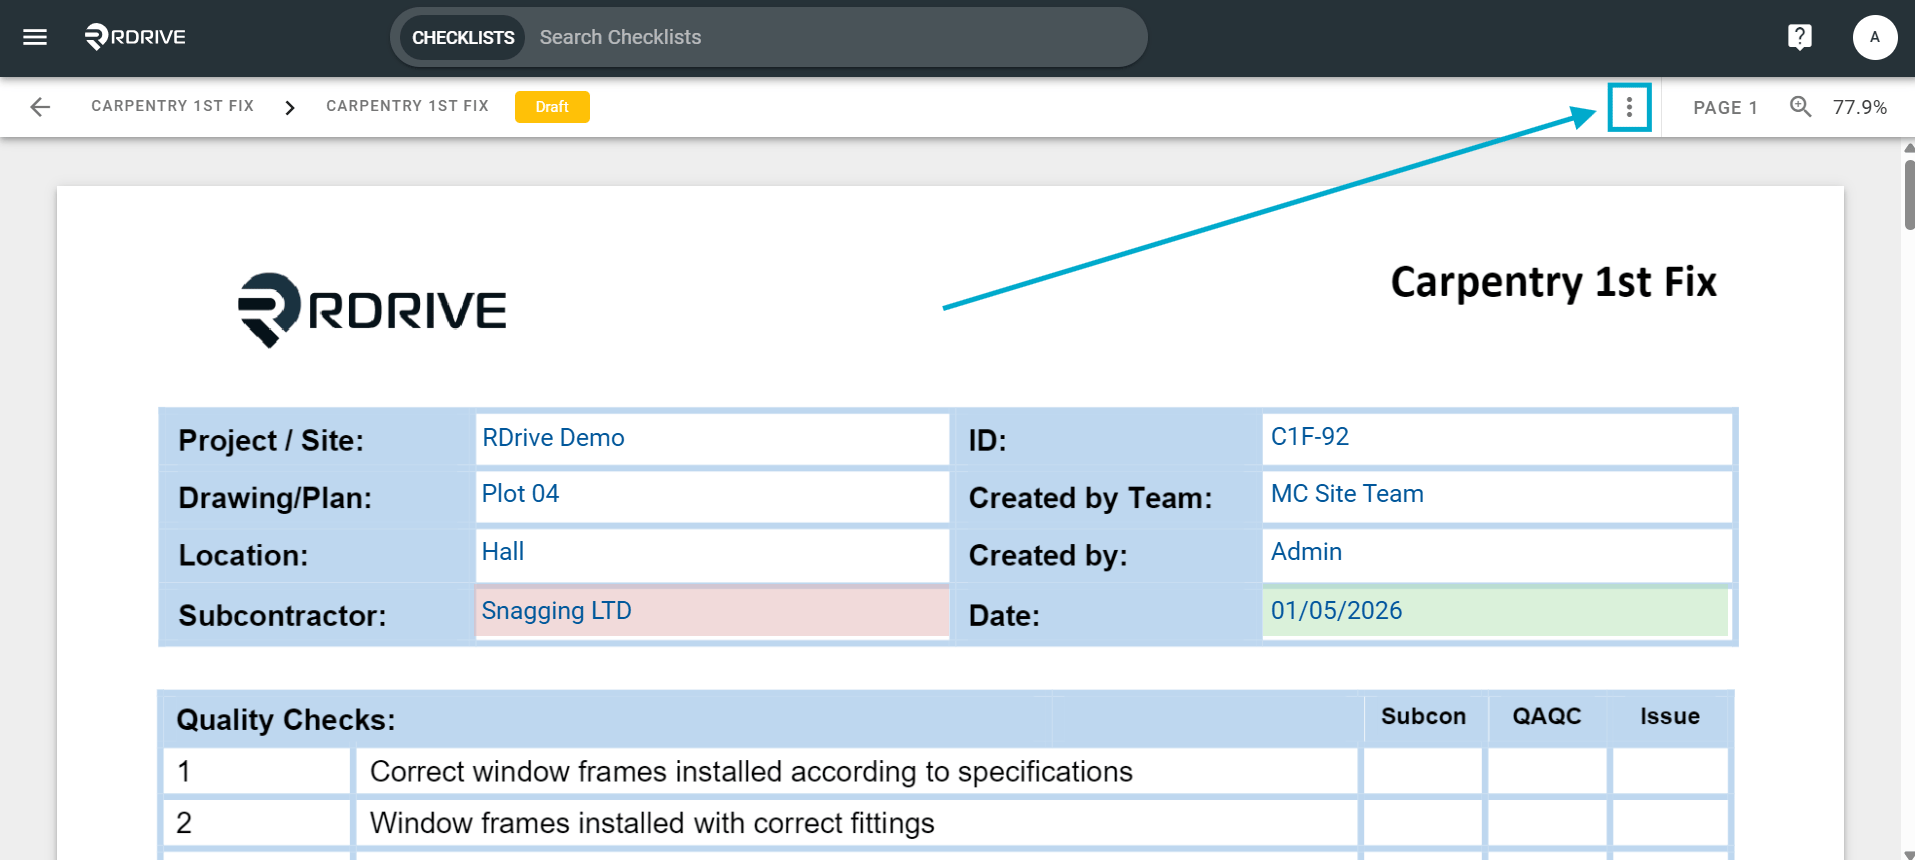Screen dimensions: 1915x860
Task: Click the ID field 'C1F-92'
Action: [x=1497, y=439]
